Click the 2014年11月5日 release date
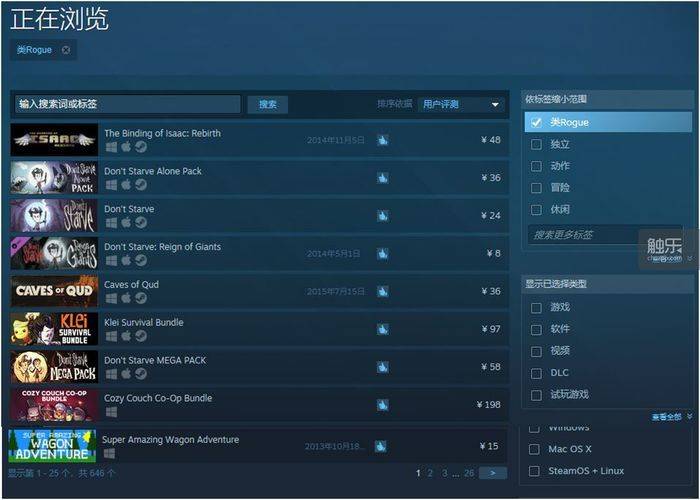The width and height of the screenshot is (700, 500). click(336, 141)
